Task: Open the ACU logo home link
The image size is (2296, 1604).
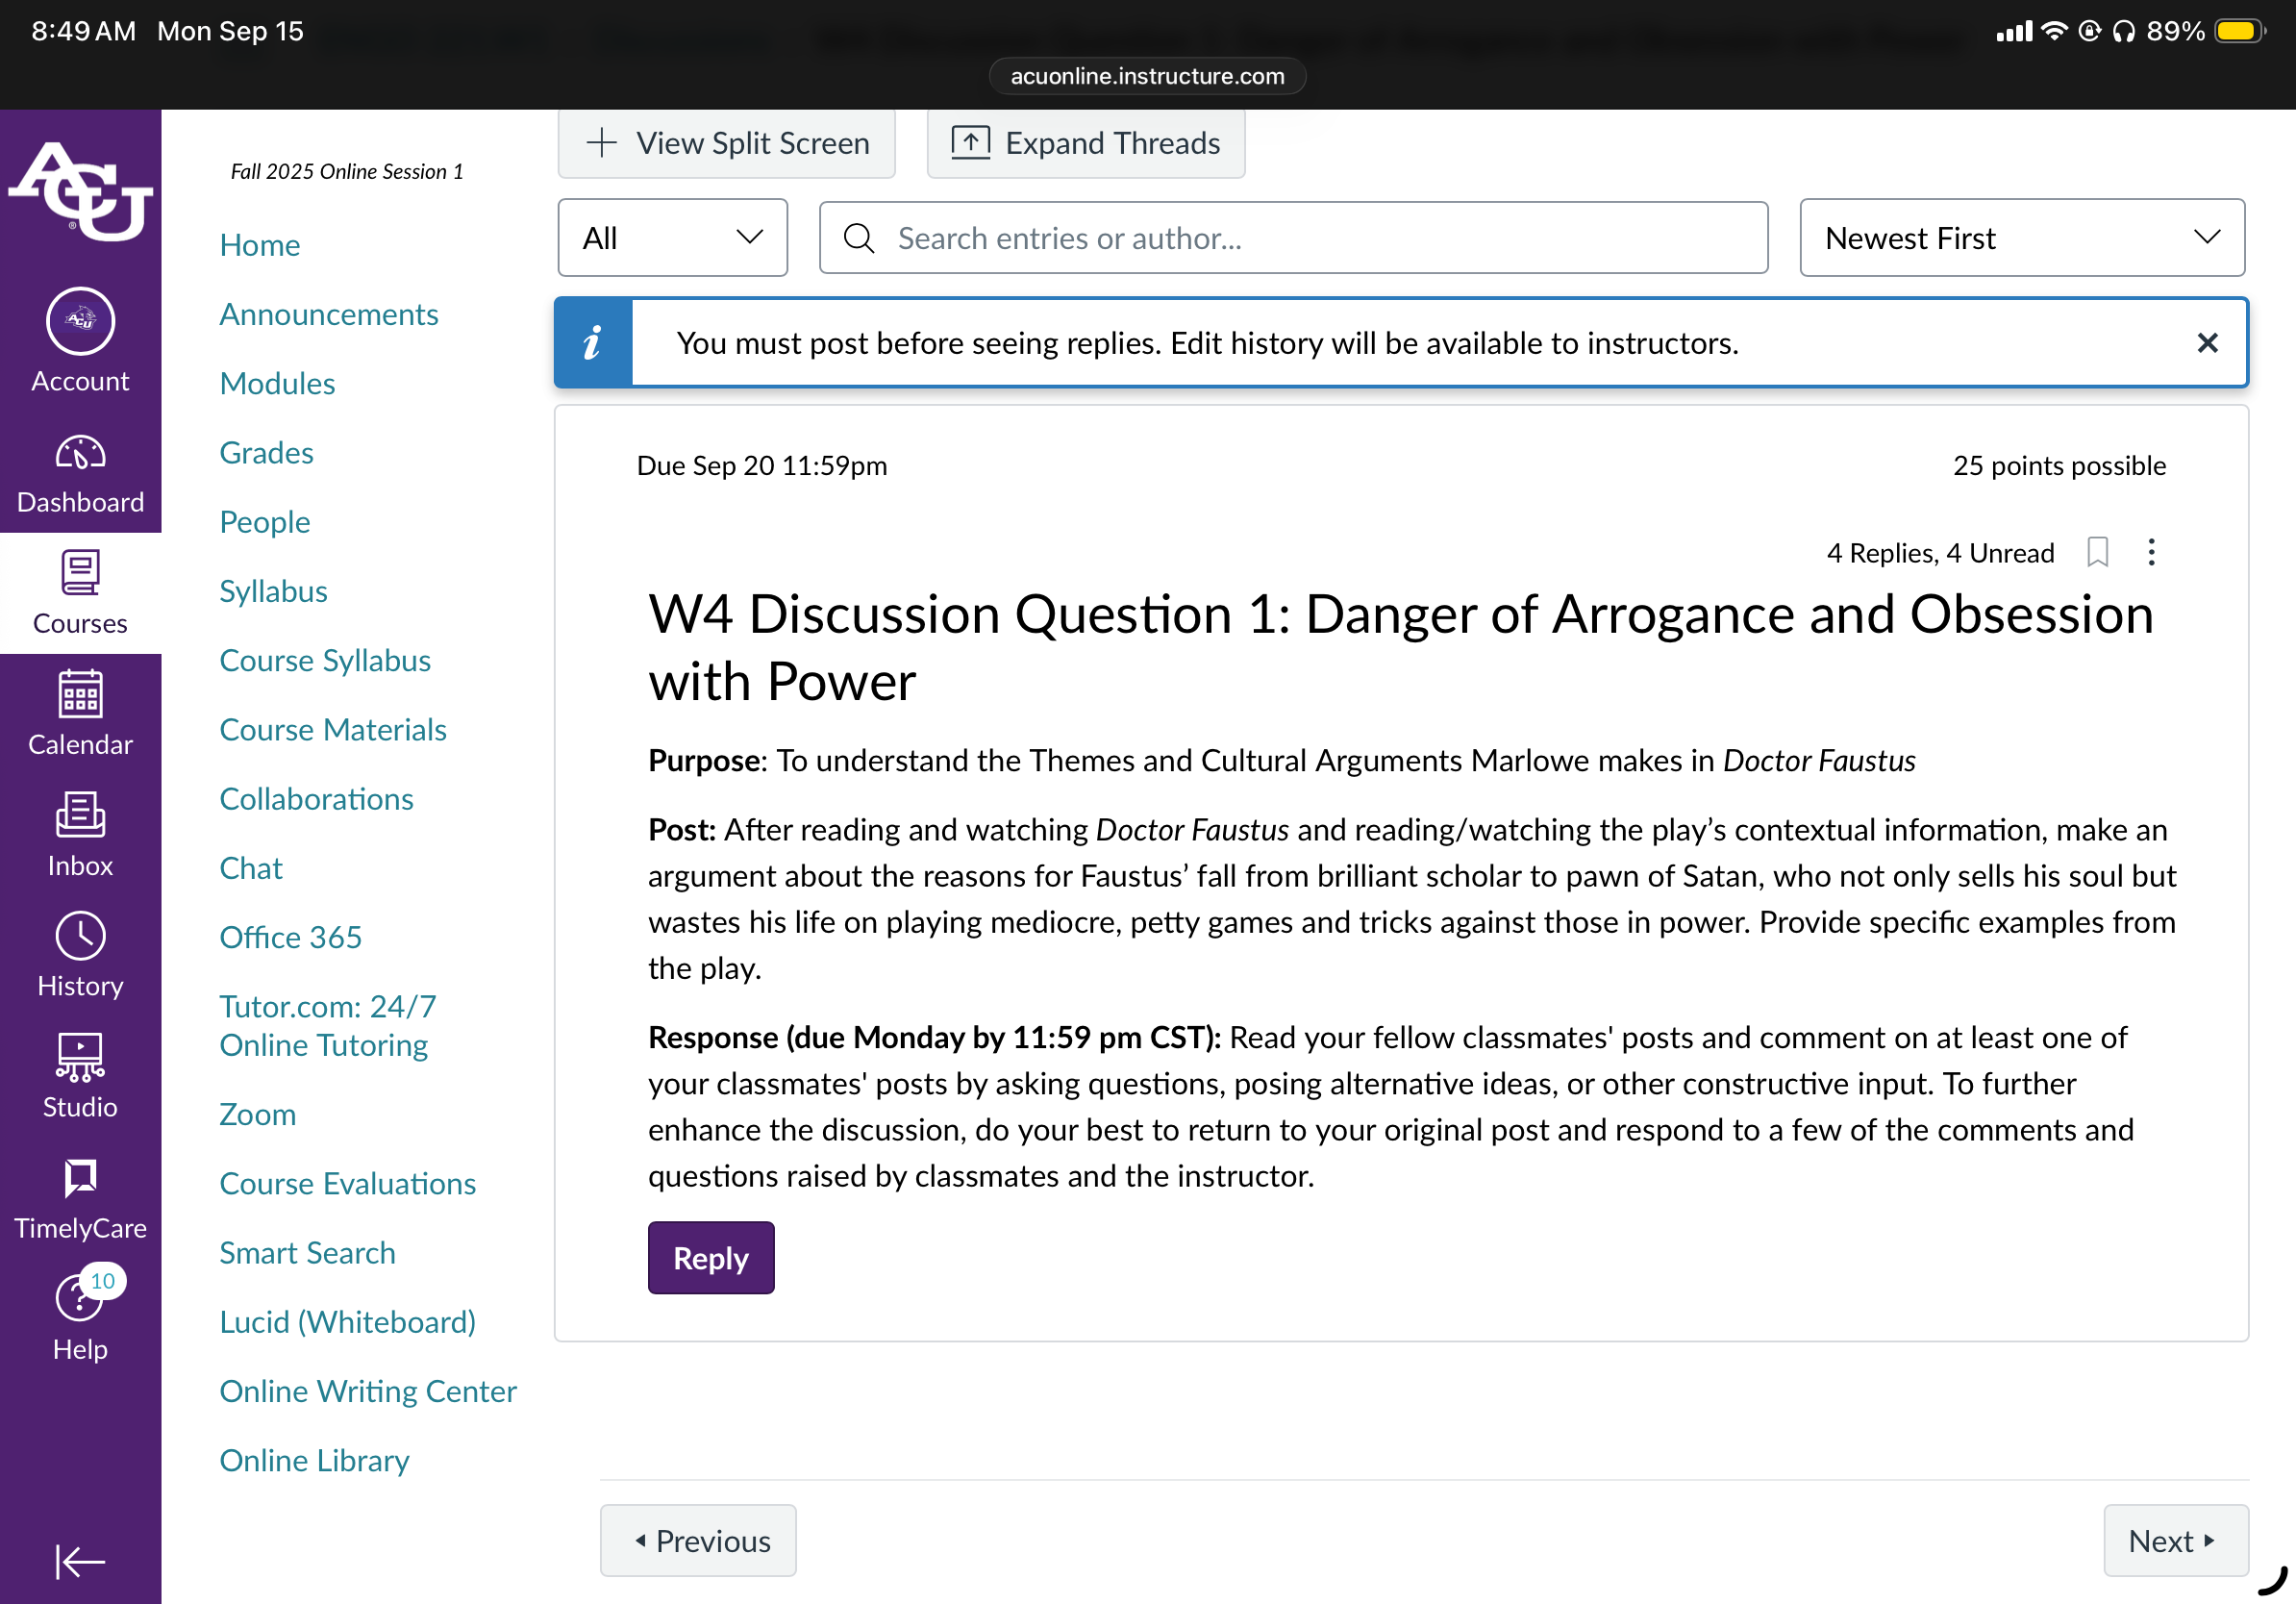Action: tap(80, 190)
